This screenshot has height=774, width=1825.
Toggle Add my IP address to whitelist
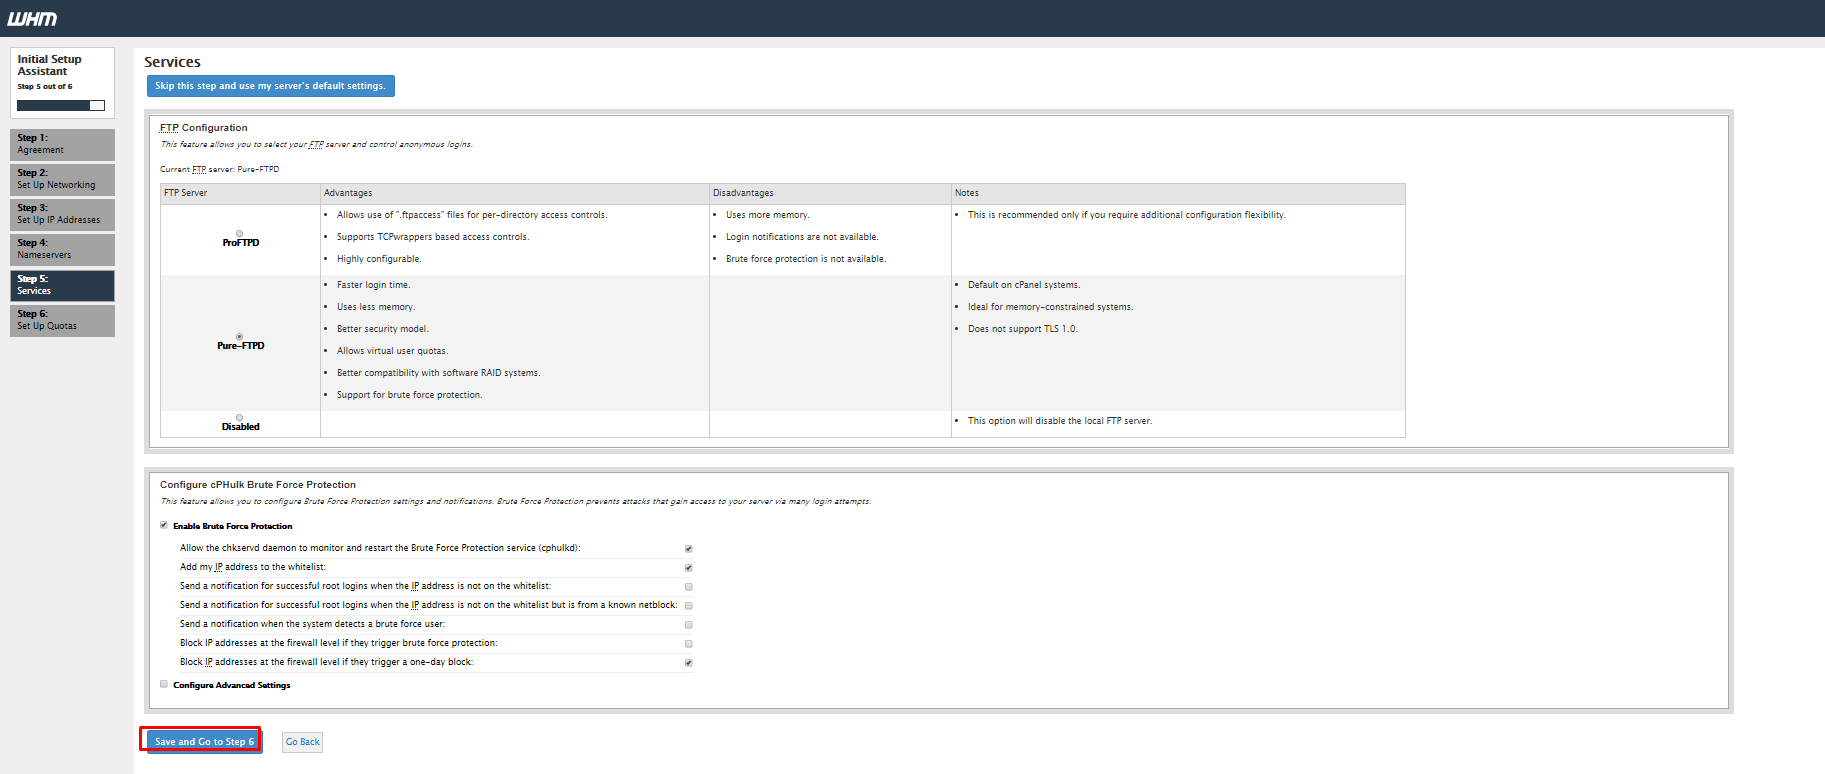pyautogui.click(x=688, y=567)
